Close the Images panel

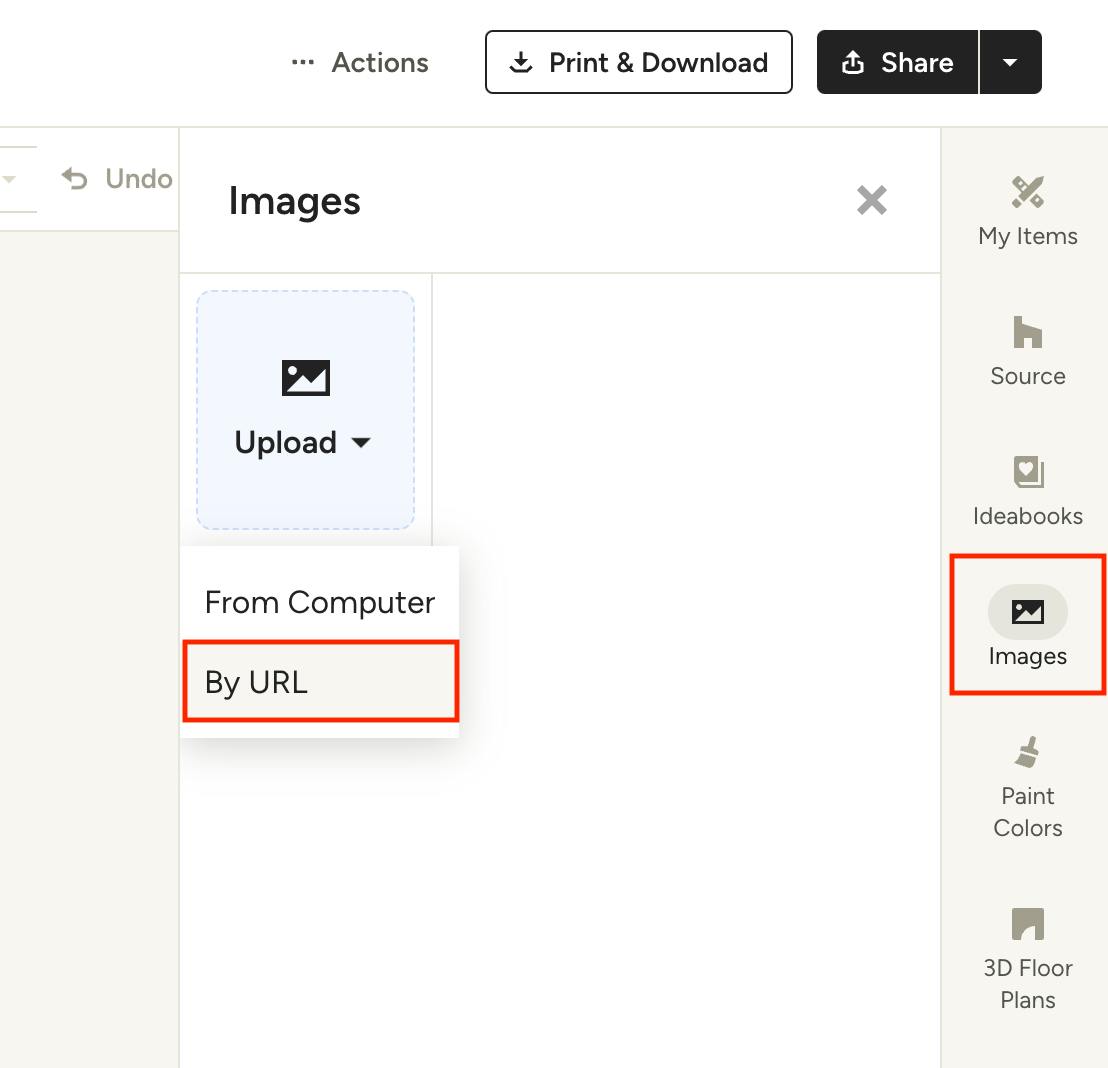point(871,201)
